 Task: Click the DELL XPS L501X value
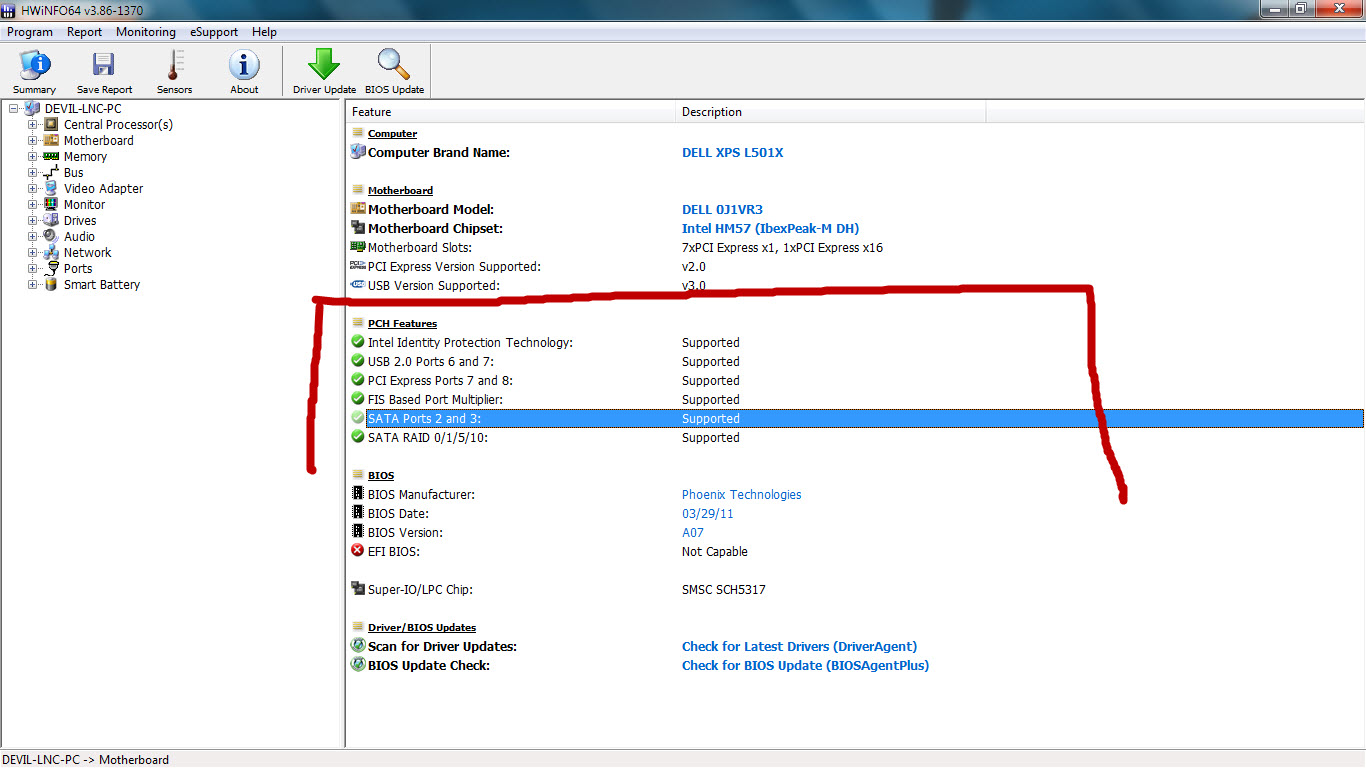pos(733,153)
